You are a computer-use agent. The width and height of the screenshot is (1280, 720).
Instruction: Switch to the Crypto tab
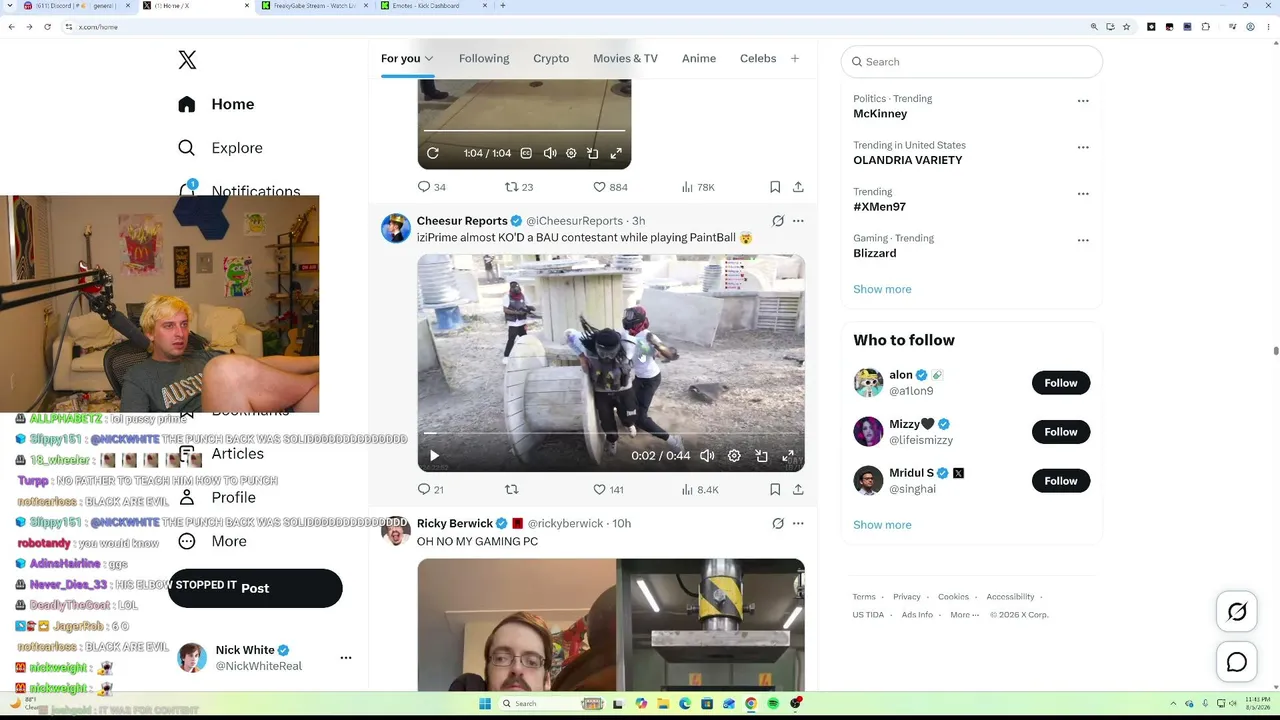(x=551, y=58)
